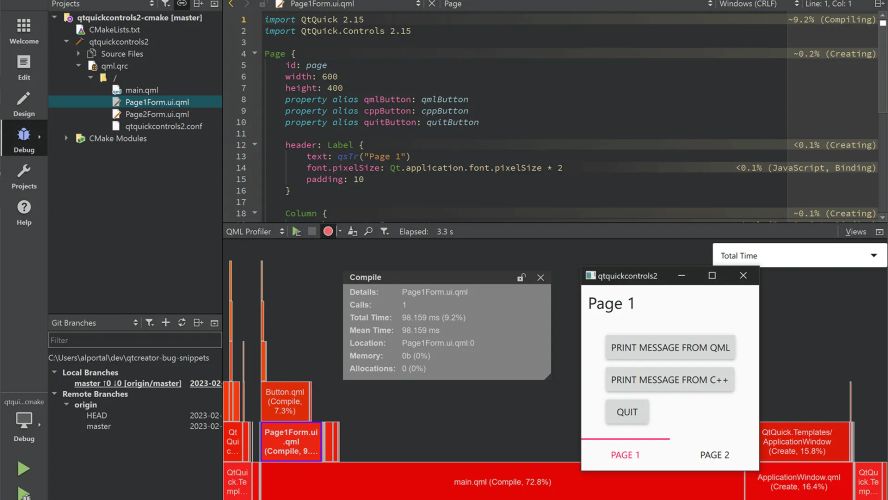The height and width of the screenshot is (500, 888).
Task: Fold the Page block at line 4
Action: [x=255, y=53]
